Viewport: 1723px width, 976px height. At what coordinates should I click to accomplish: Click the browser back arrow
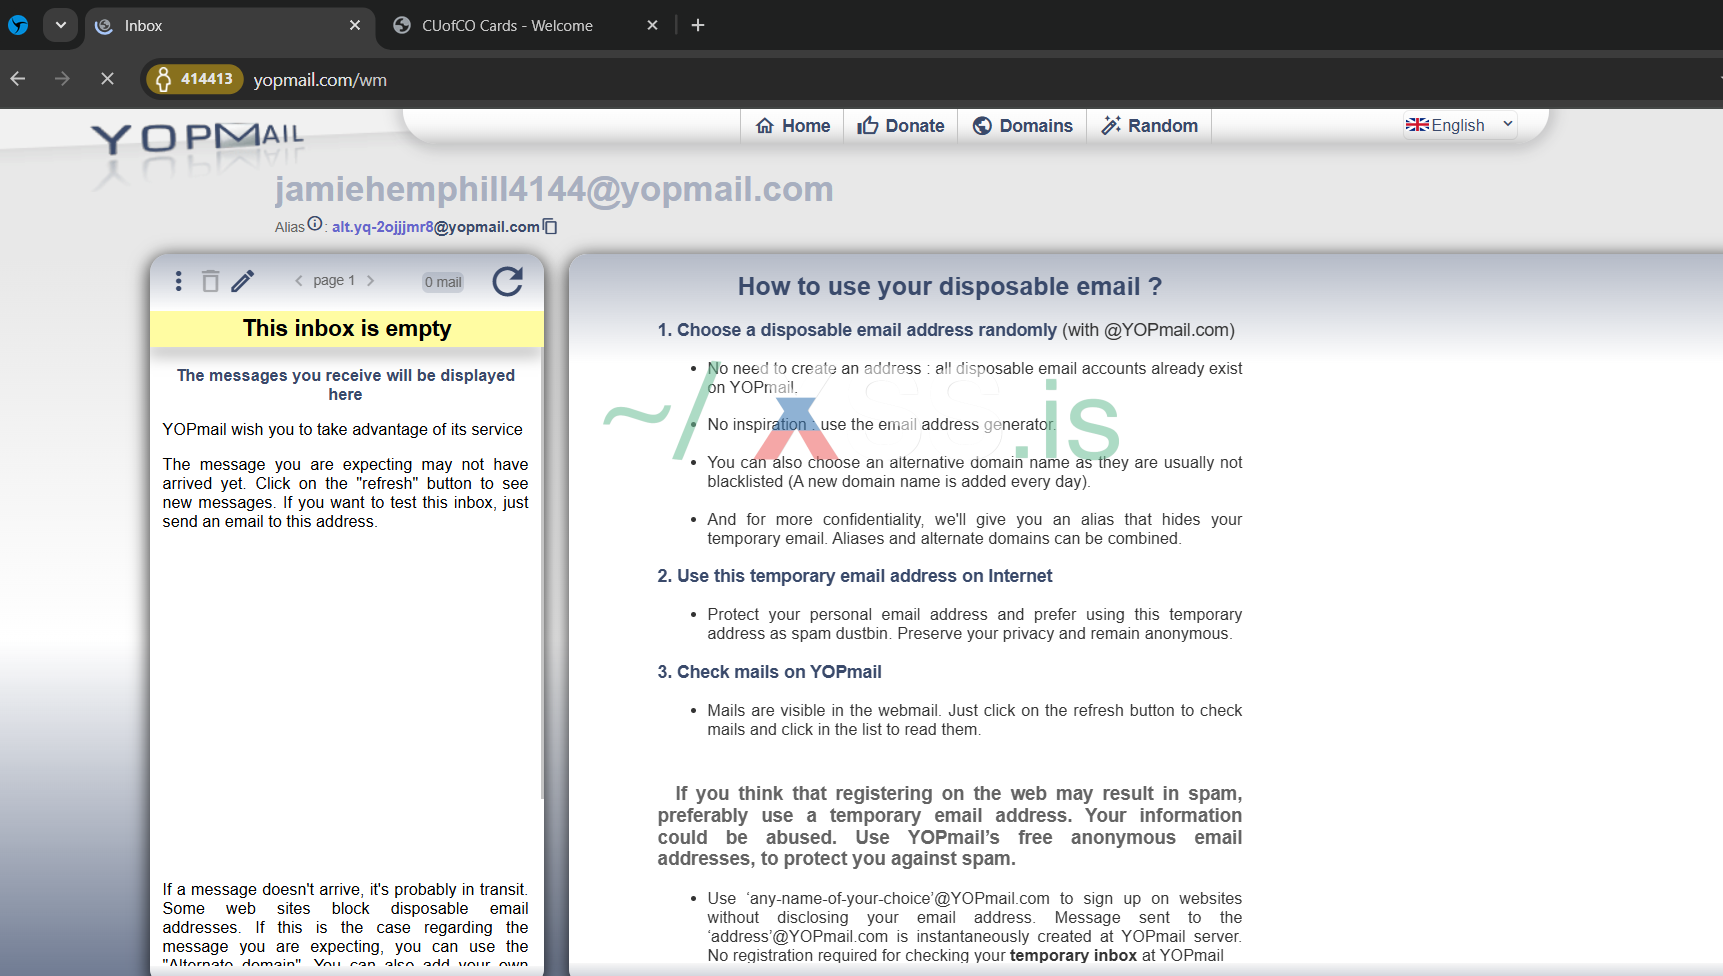click(x=18, y=78)
